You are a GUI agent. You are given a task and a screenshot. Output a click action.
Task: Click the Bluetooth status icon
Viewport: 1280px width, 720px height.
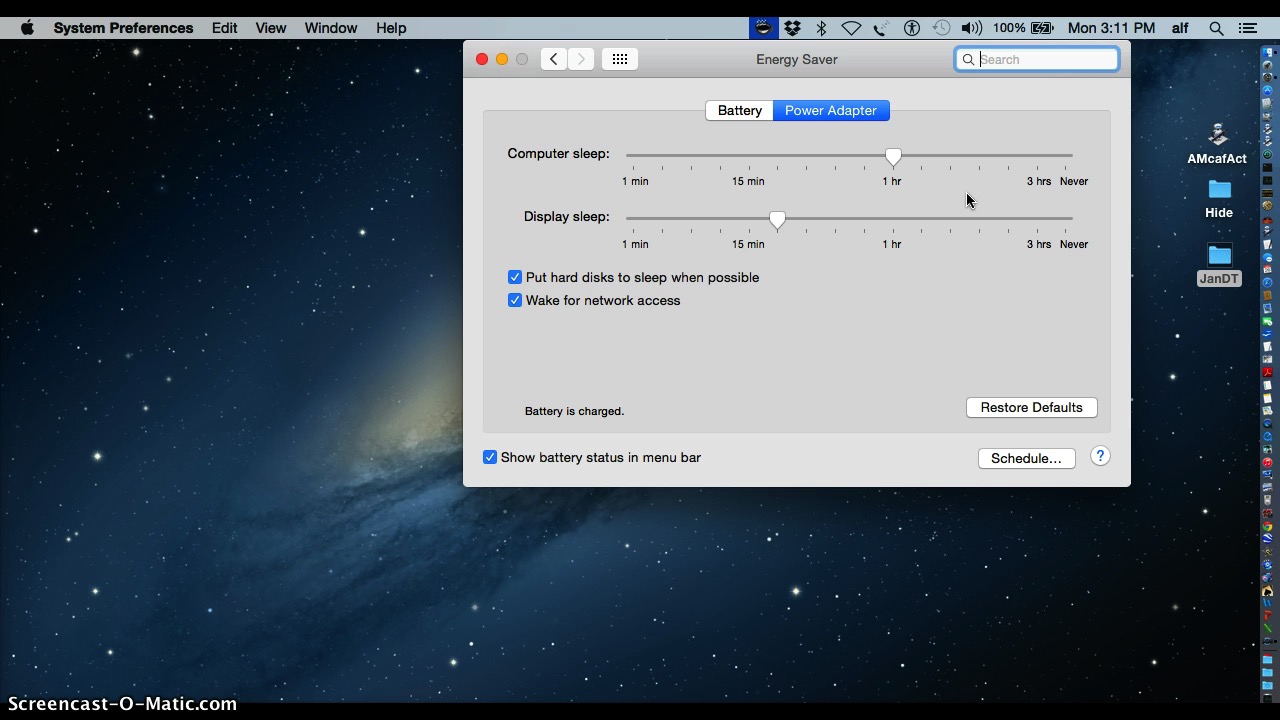coord(822,28)
